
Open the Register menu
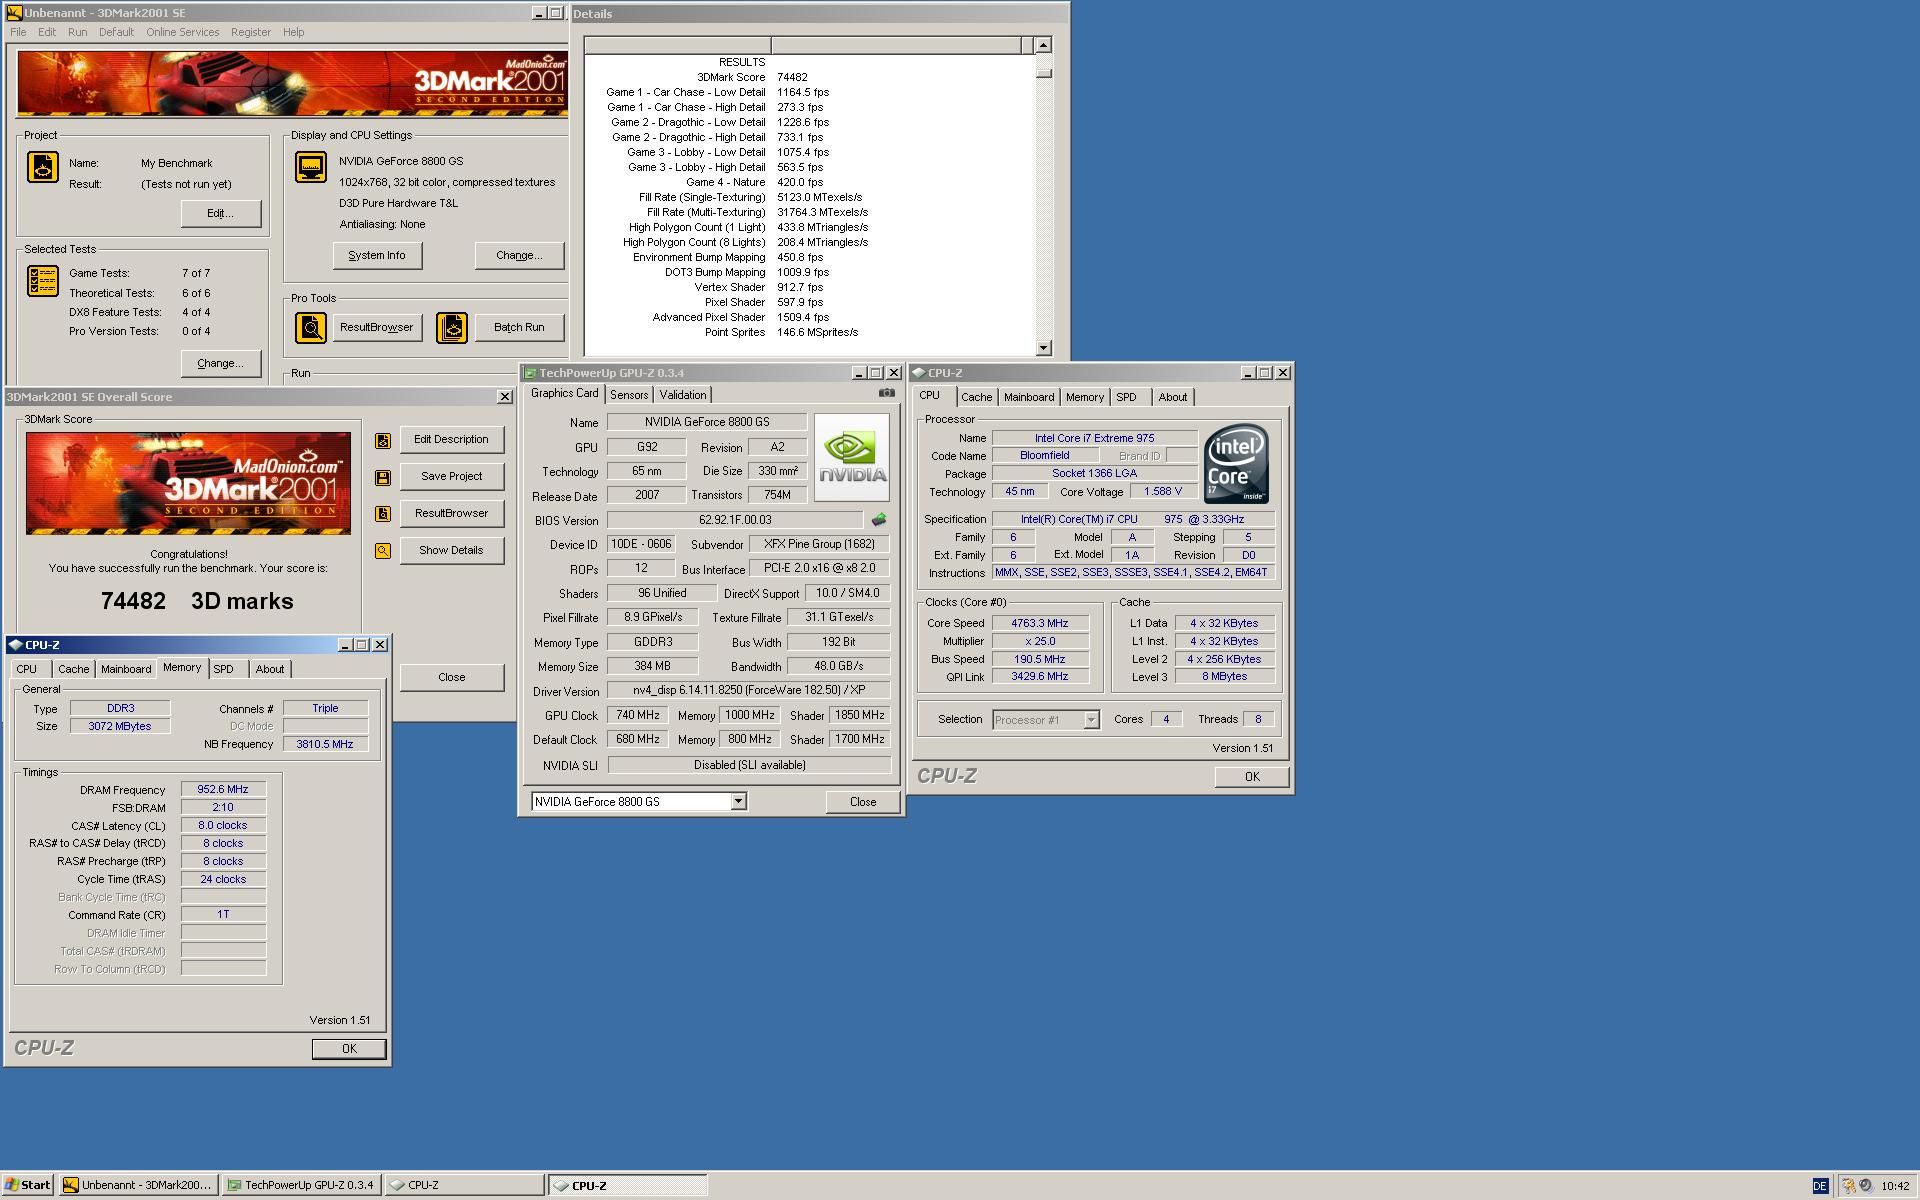coord(251,32)
